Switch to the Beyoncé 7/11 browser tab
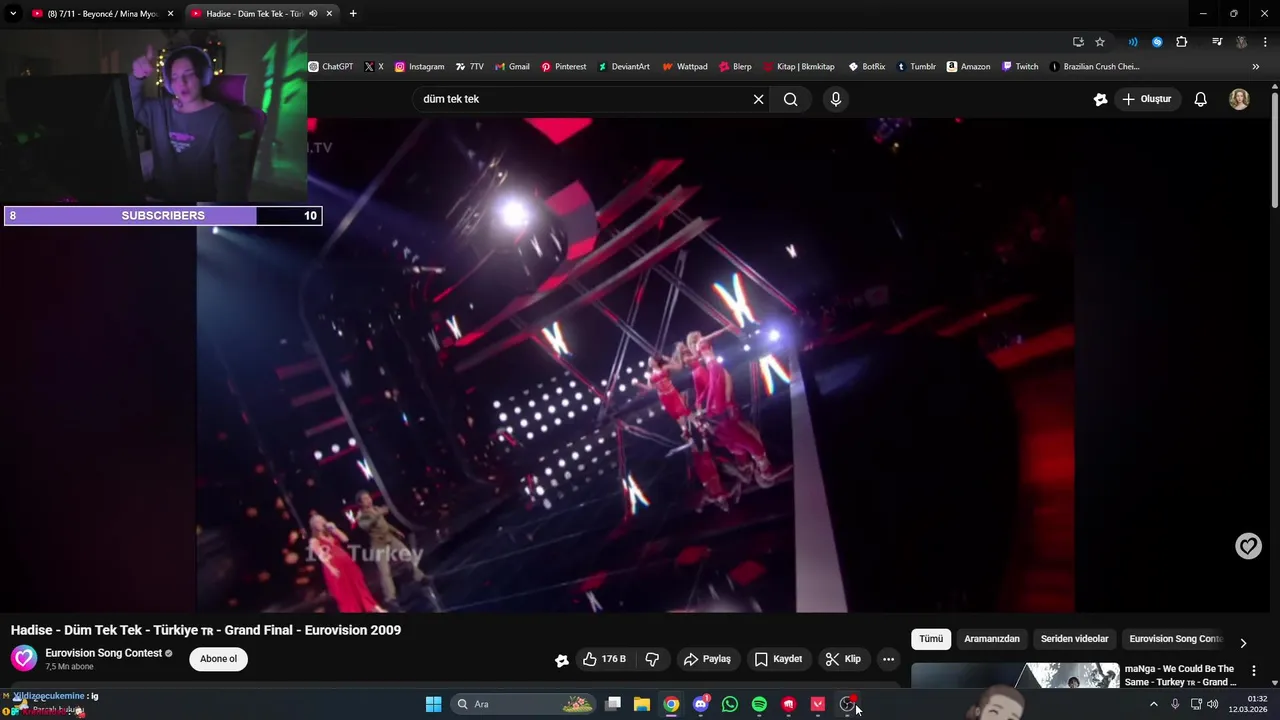The height and width of the screenshot is (720, 1280). (x=100, y=14)
